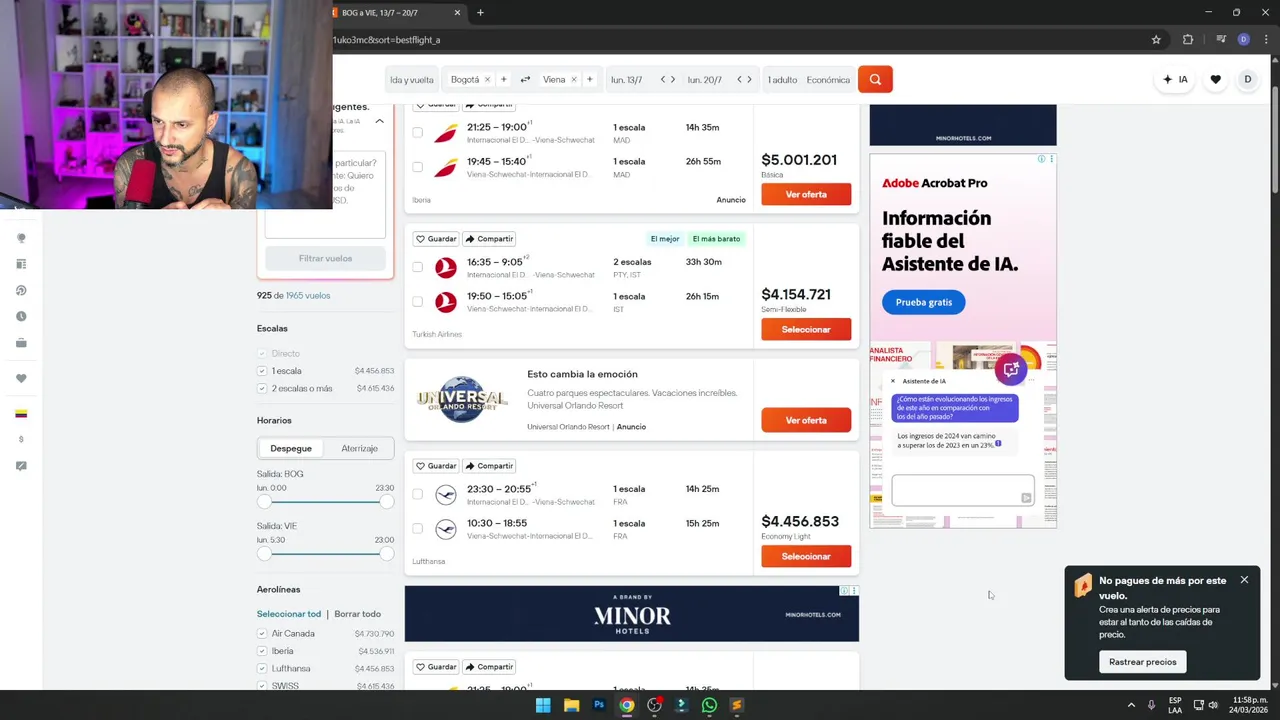Toggle the 2 escalas o más checkbox
The image size is (1280, 720).
click(x=262, y=388)
